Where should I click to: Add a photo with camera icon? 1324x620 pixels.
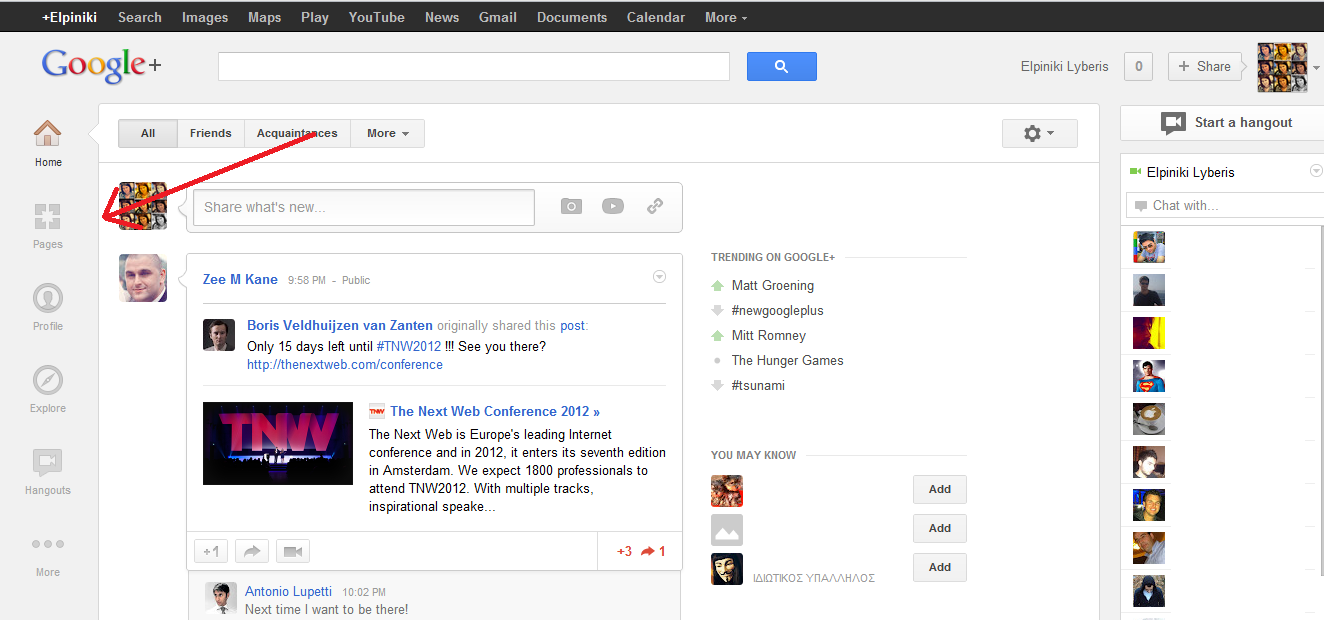(x=571, y=206)
